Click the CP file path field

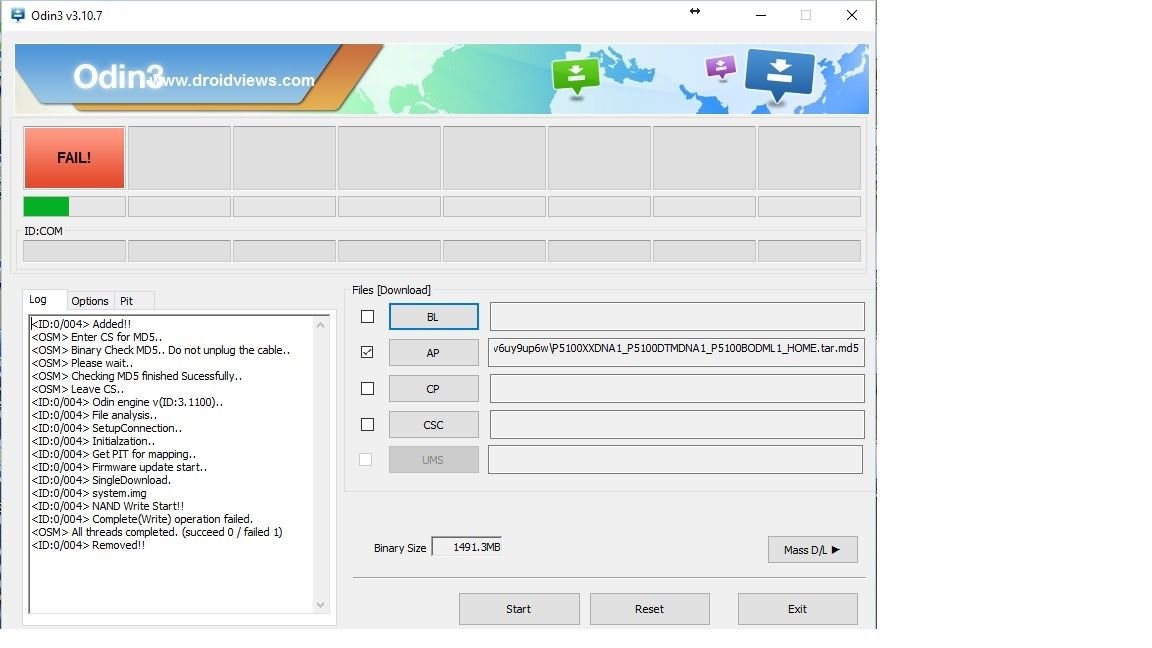pos(677,389)
